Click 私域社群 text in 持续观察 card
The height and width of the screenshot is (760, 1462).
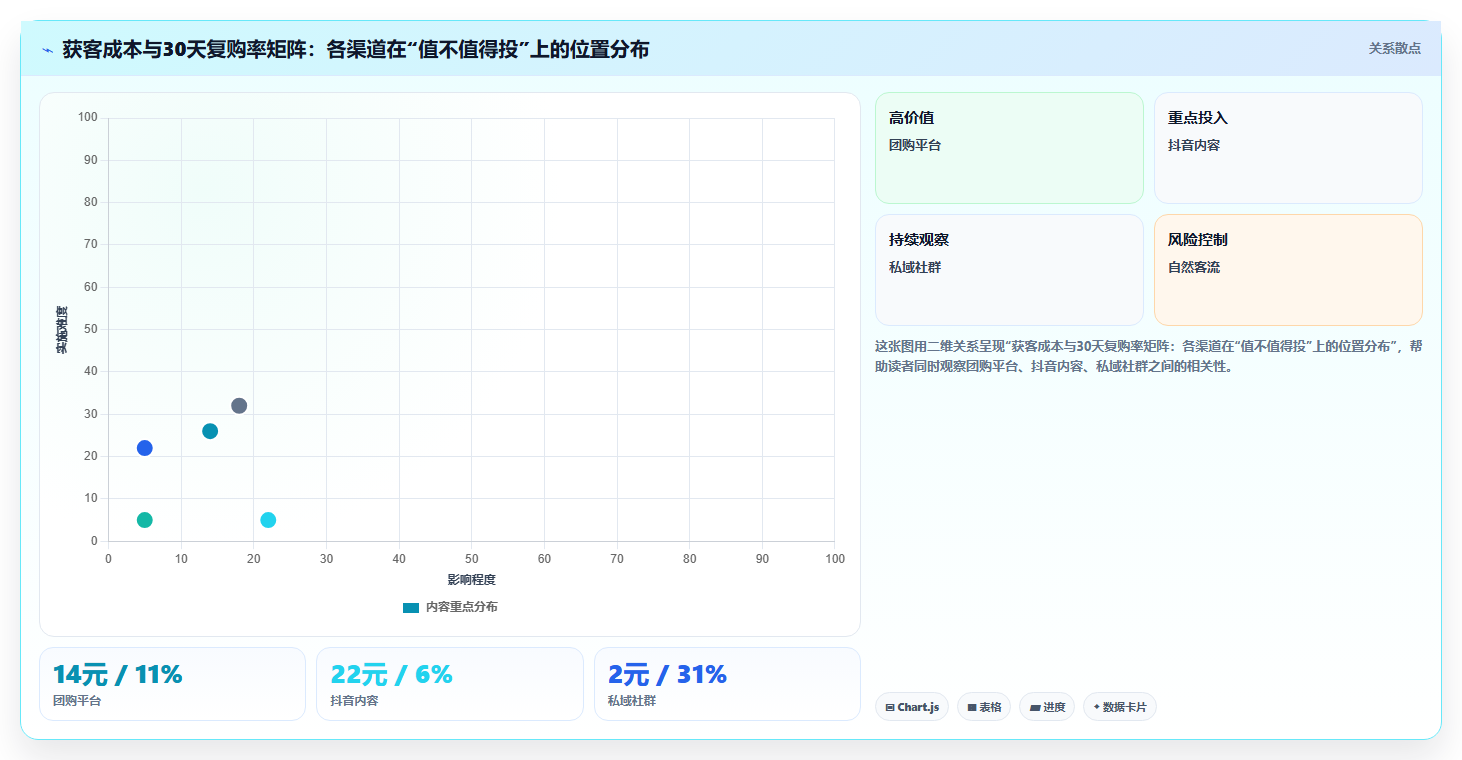[x=915, y=267]
